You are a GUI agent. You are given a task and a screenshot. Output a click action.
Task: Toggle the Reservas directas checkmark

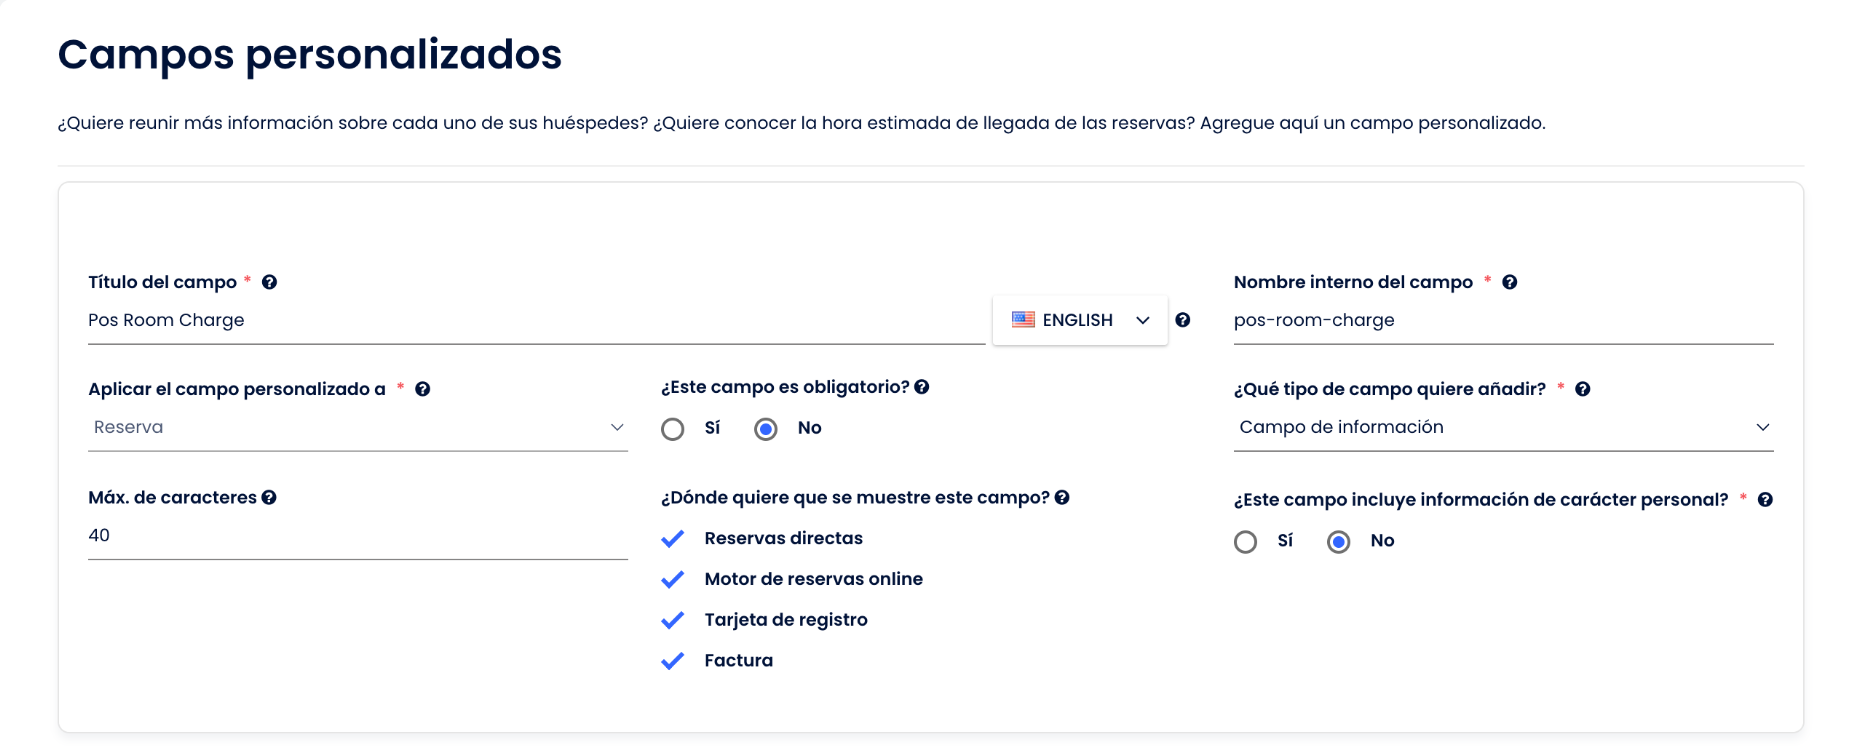click(673, 539)
